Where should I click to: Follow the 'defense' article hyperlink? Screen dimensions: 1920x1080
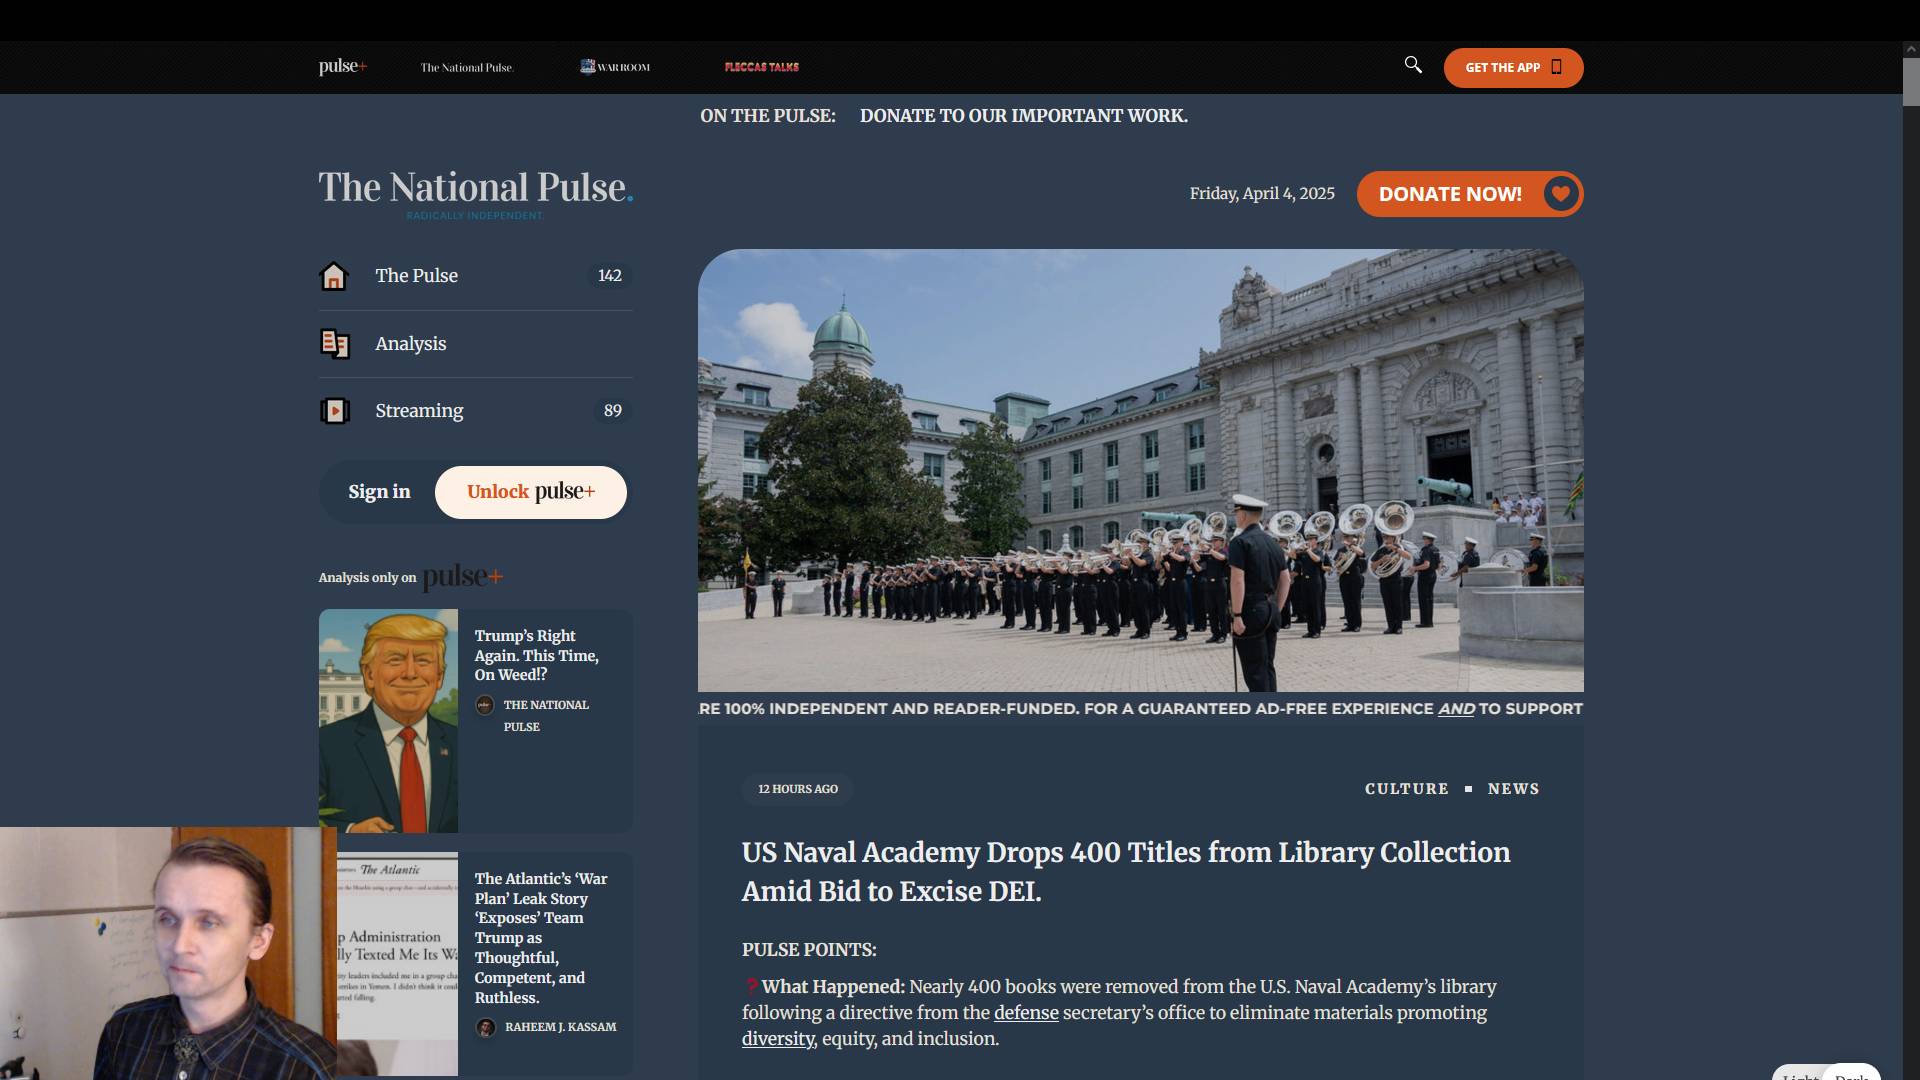click(x=1025, y=1013)
